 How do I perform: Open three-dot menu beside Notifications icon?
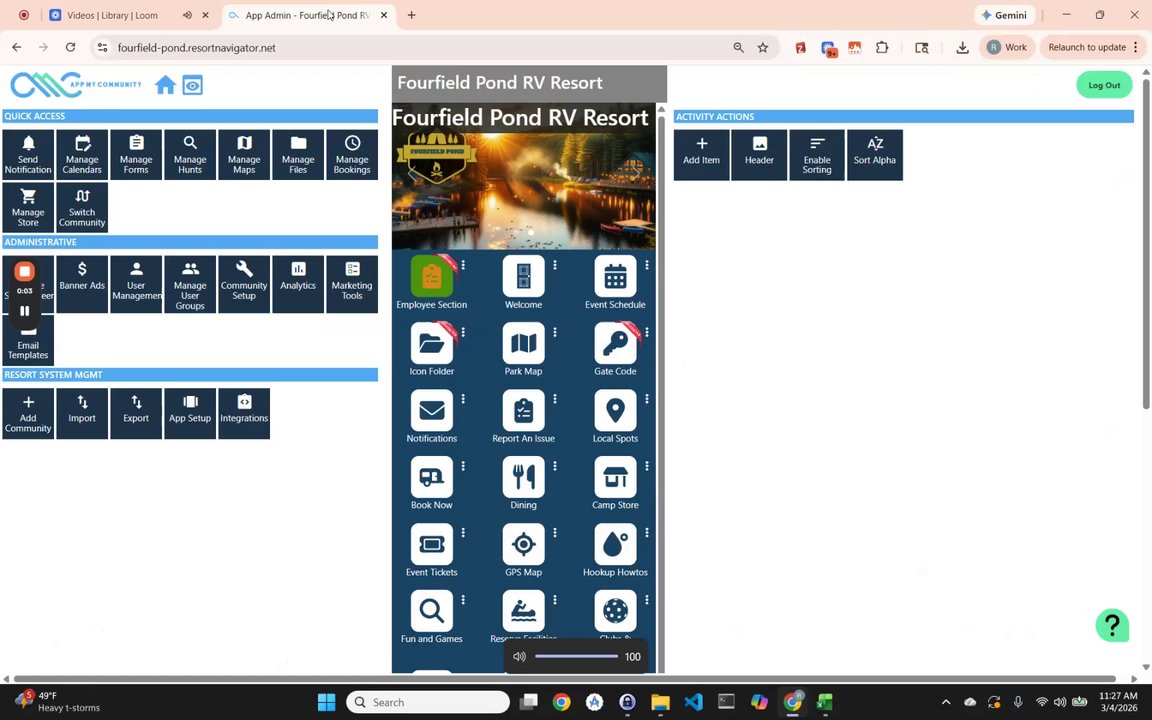click(x=463, y=399)
